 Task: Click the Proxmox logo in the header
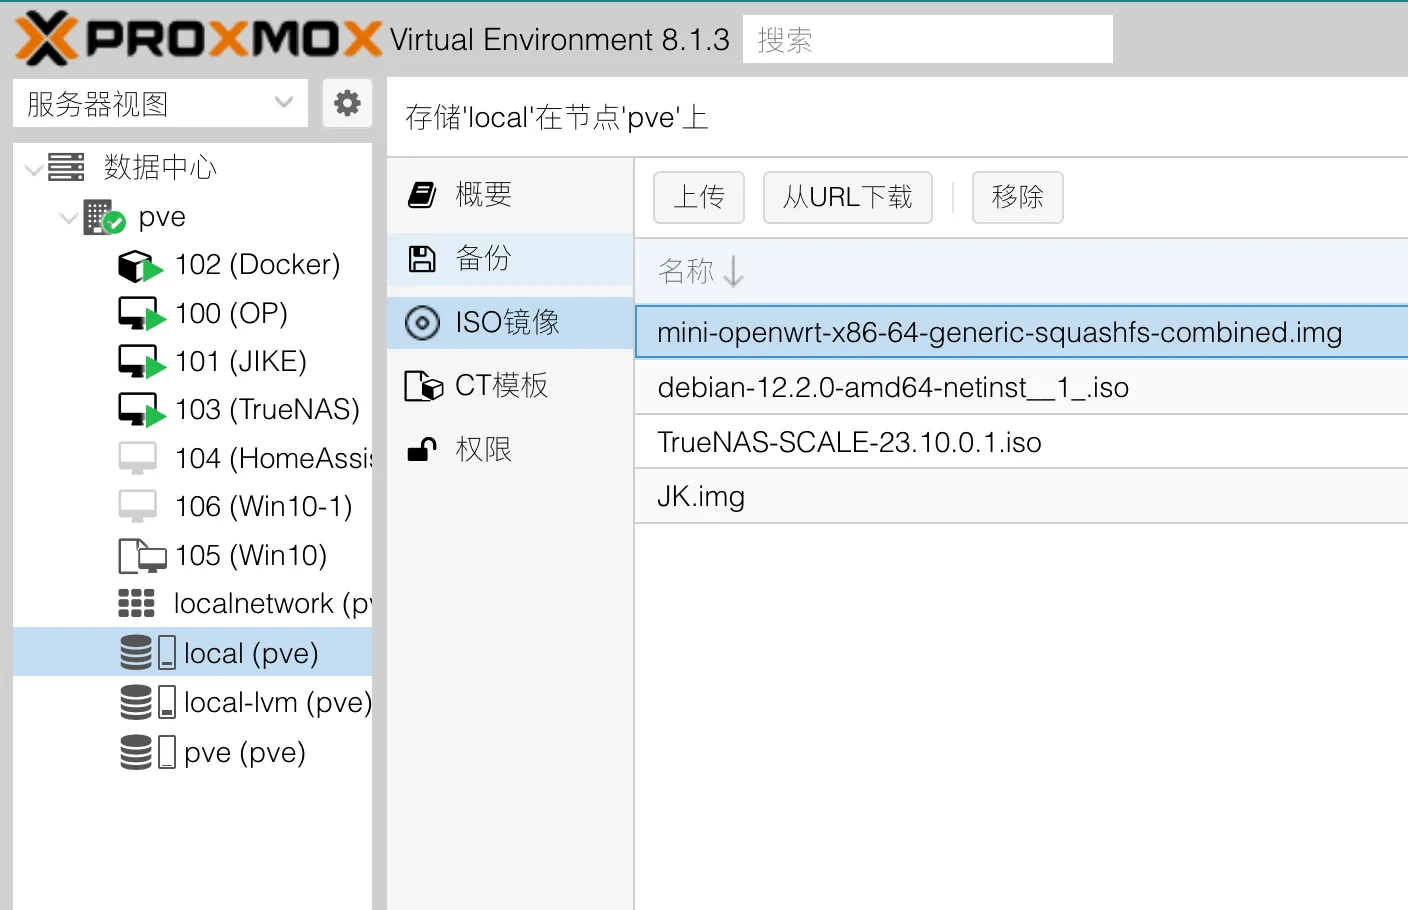pos(199,39)
